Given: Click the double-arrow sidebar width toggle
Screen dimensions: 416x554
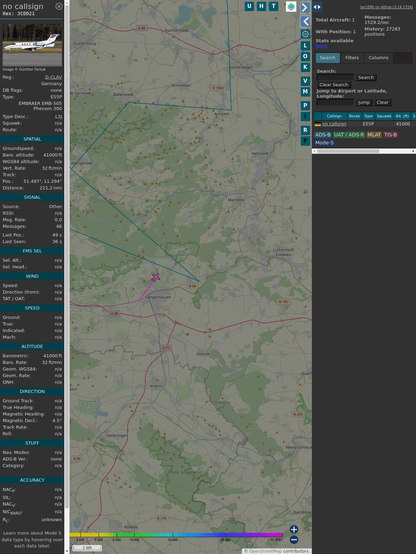Looking at the screenshot, I should coord(317,7).
